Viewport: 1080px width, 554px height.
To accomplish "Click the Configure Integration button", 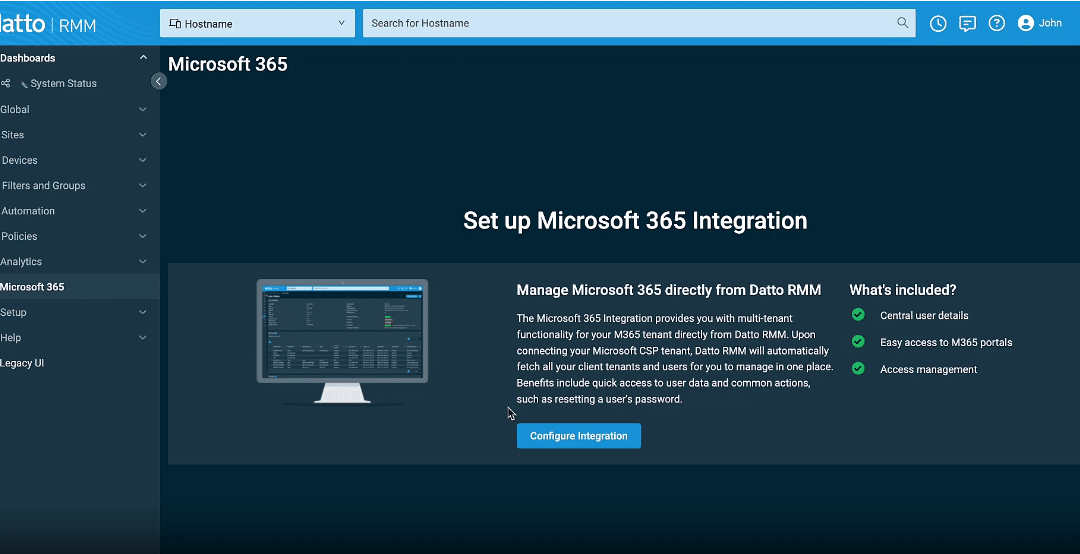I will coord(579,435).
